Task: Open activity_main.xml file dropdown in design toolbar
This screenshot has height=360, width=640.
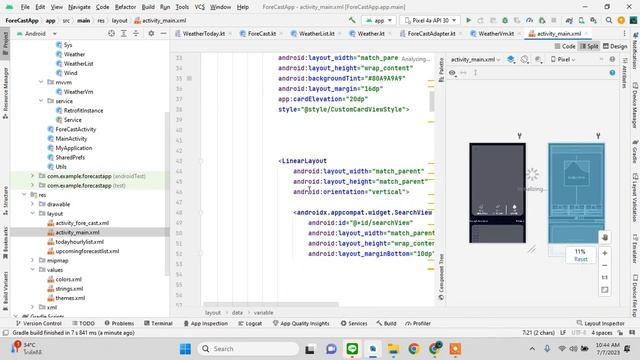Action: coord(475,60)
